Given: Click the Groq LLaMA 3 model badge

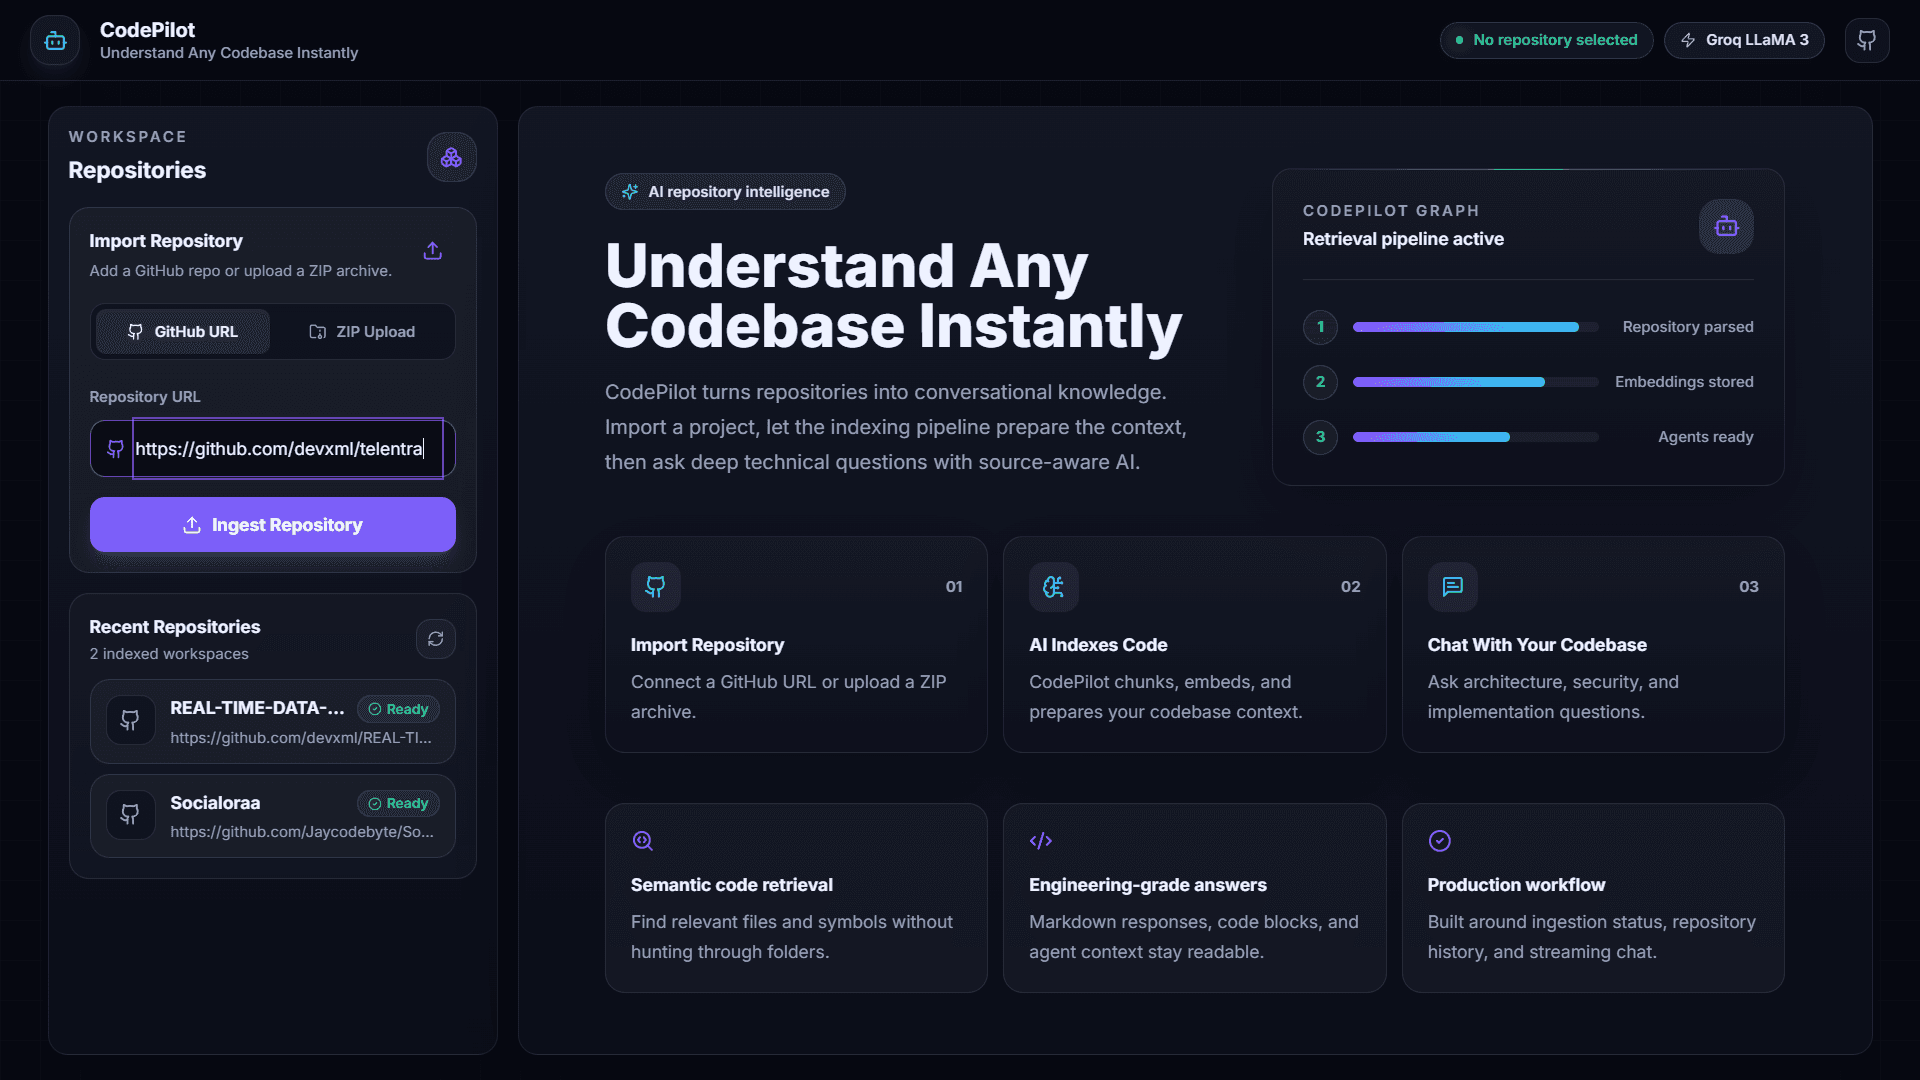Looking at the screenshot, I should (1744, 40).
